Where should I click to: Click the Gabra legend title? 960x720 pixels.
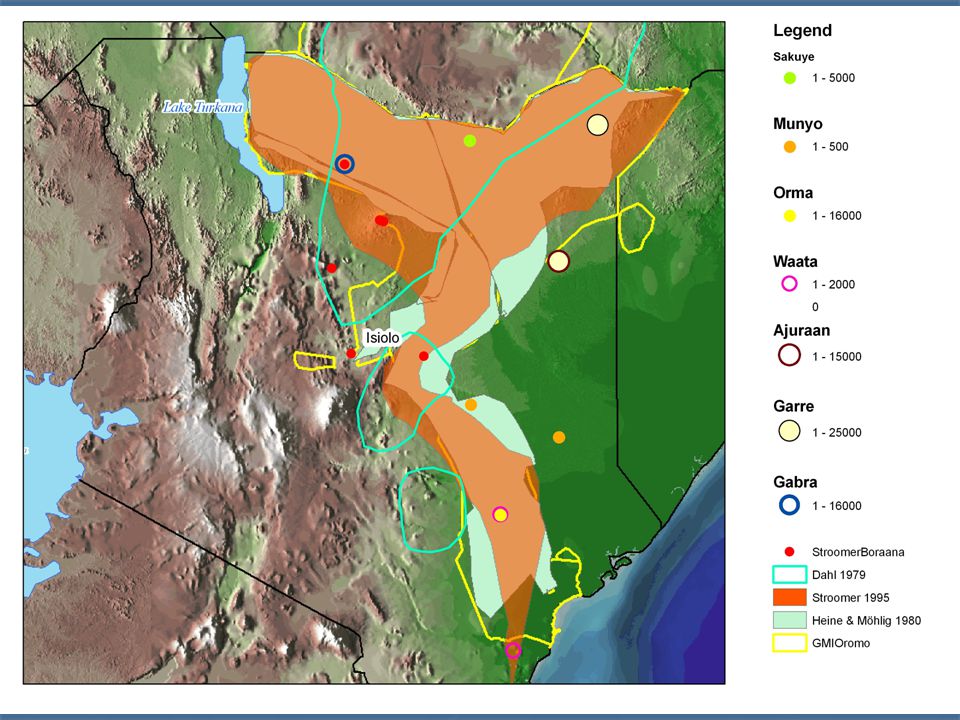(x=795, y=482)
